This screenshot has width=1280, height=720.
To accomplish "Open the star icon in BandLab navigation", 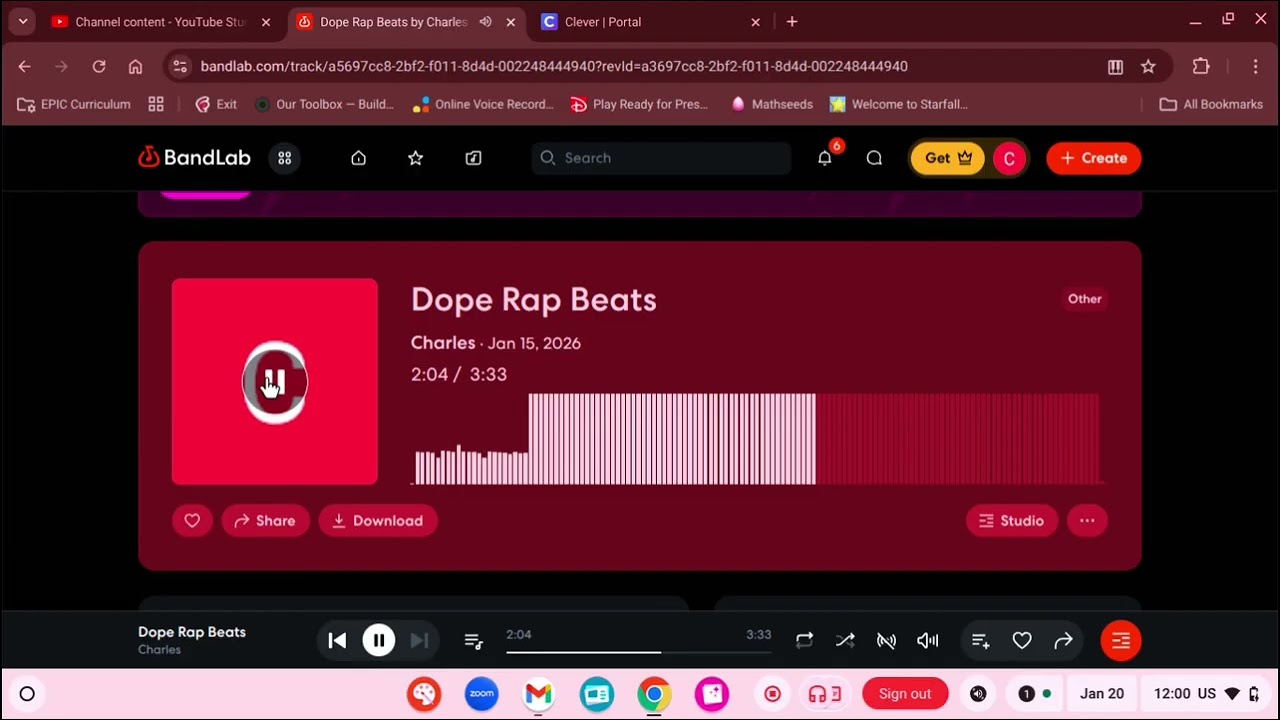I will [415, 158].
